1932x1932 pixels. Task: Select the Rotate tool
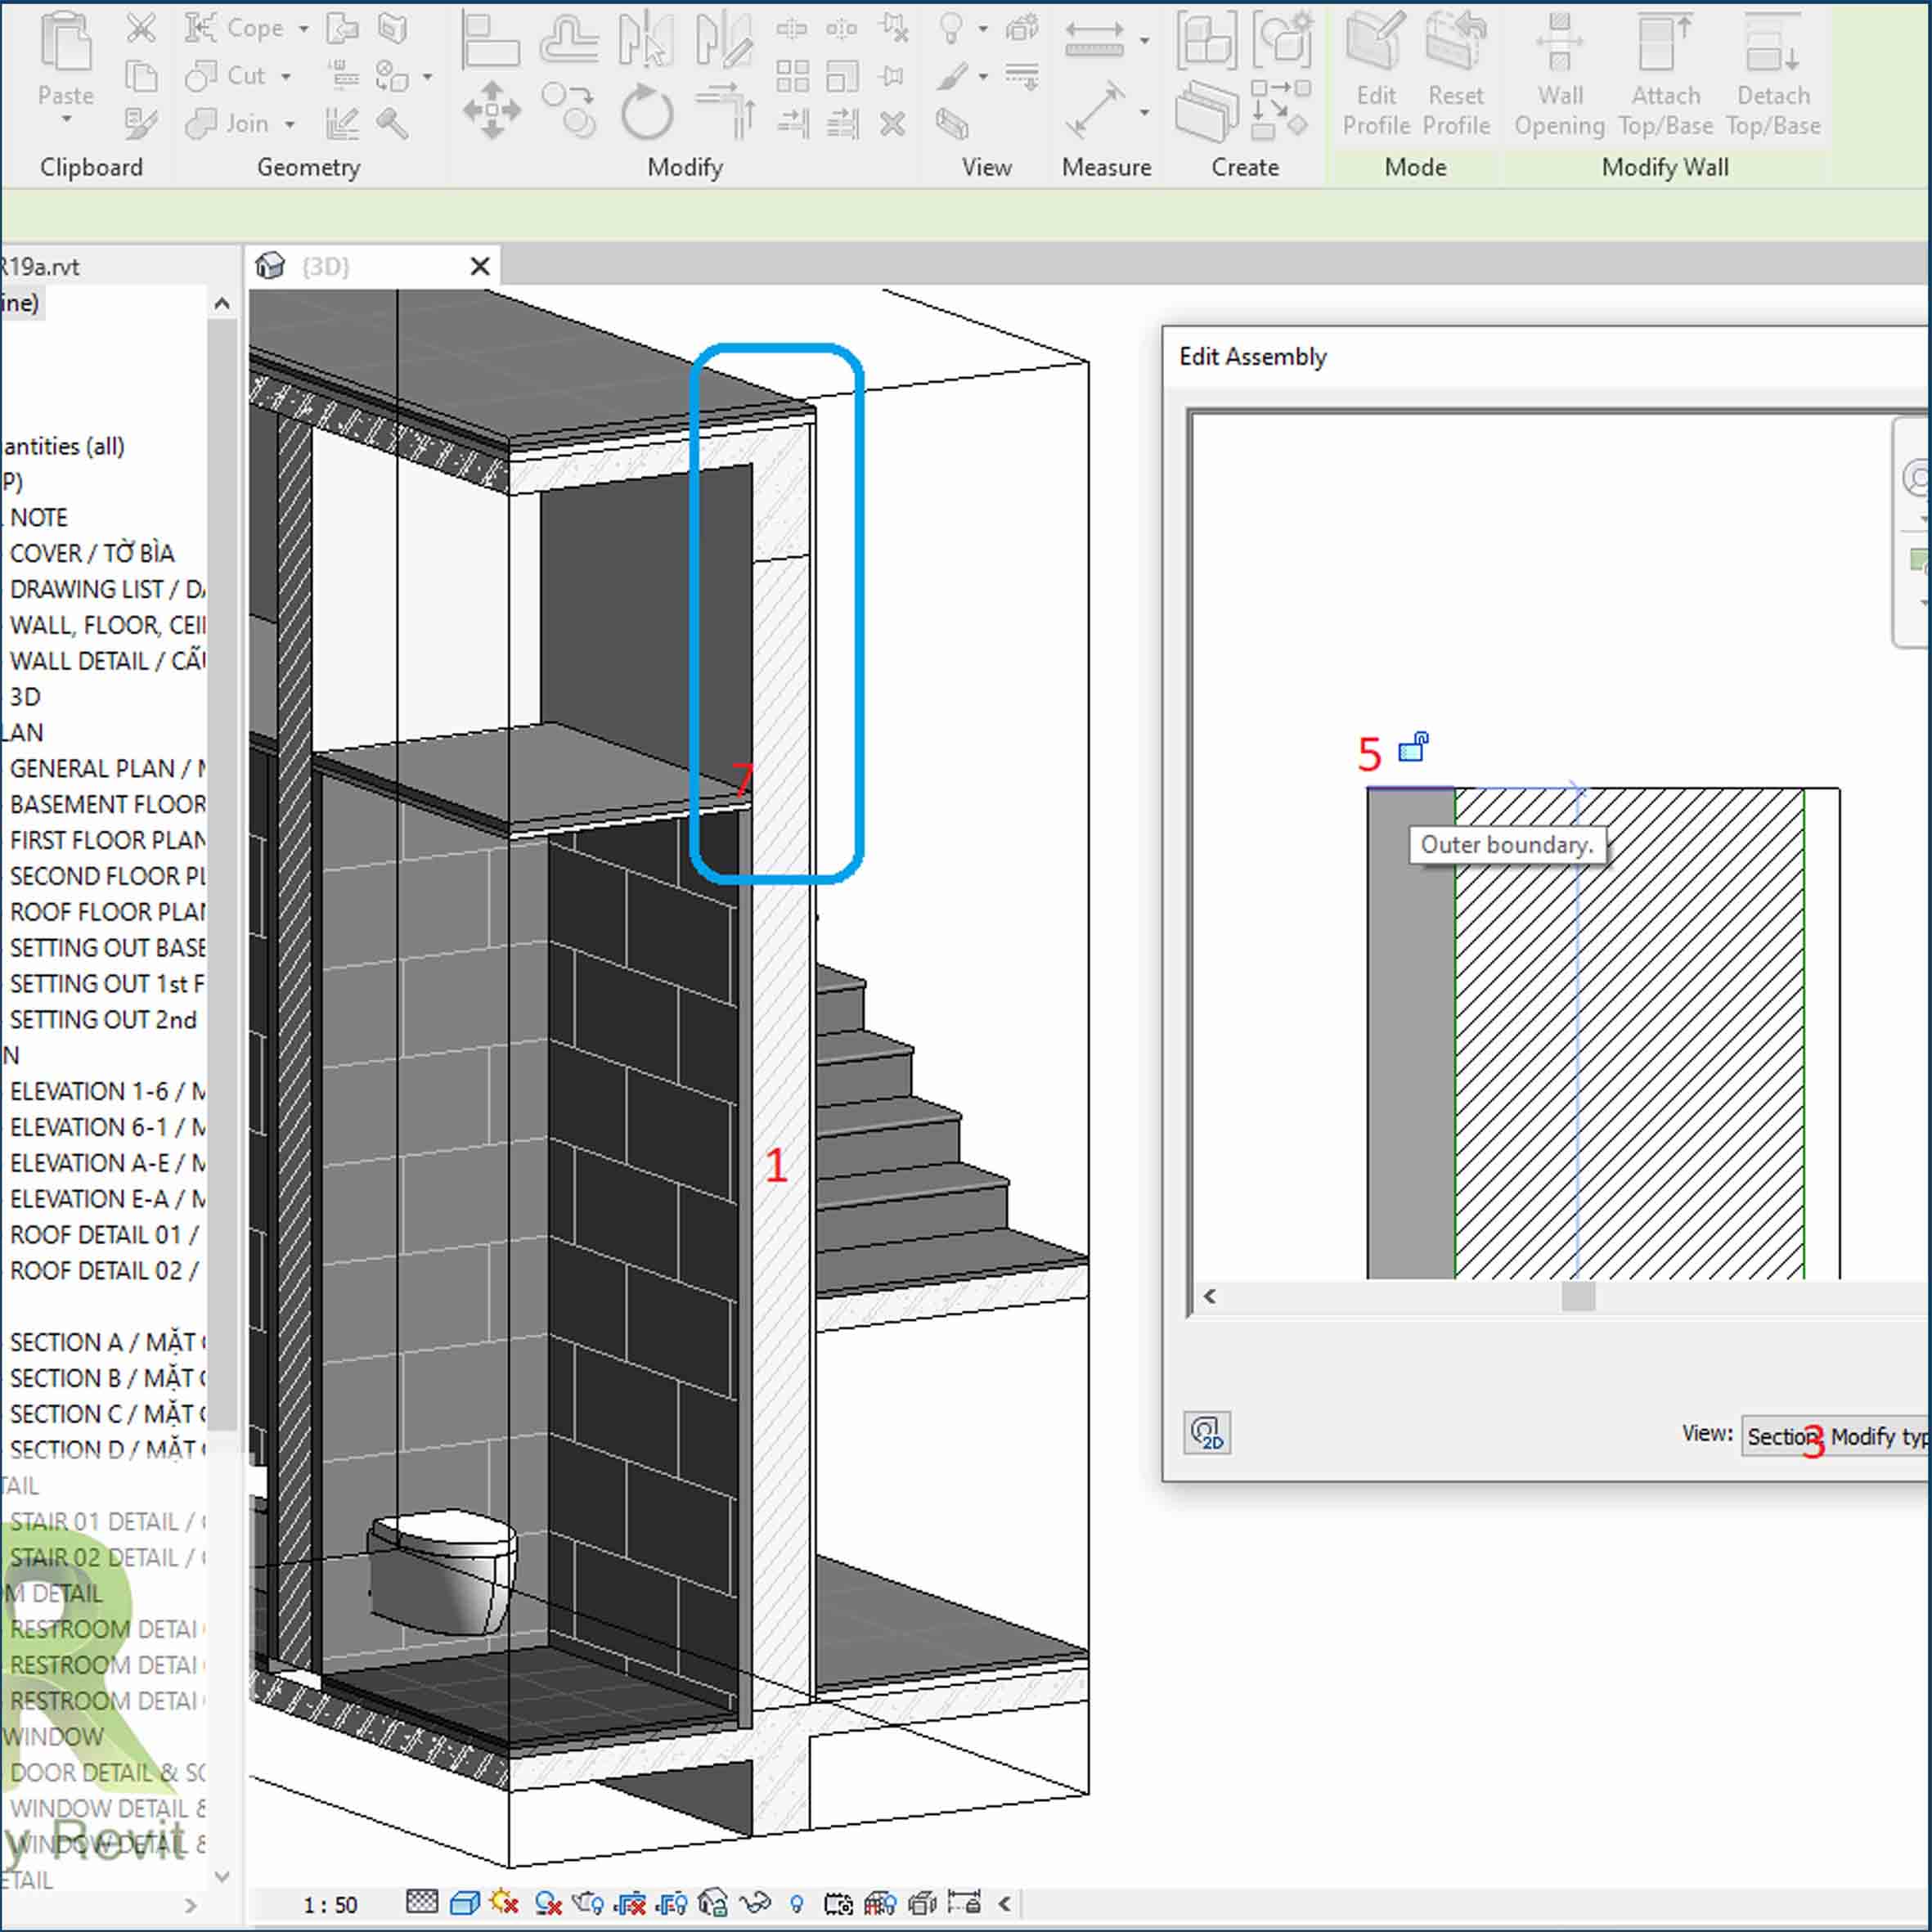tap(647, 111)
